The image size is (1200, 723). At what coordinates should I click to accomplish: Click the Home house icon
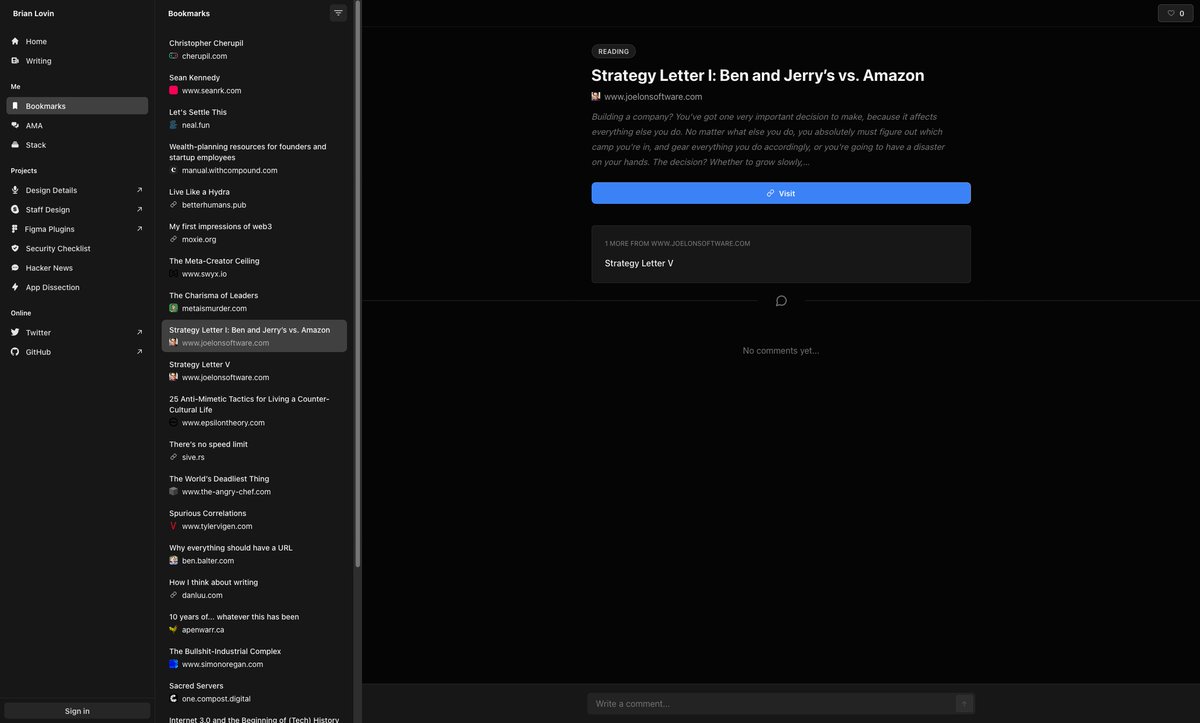click(x=15, y=42)
